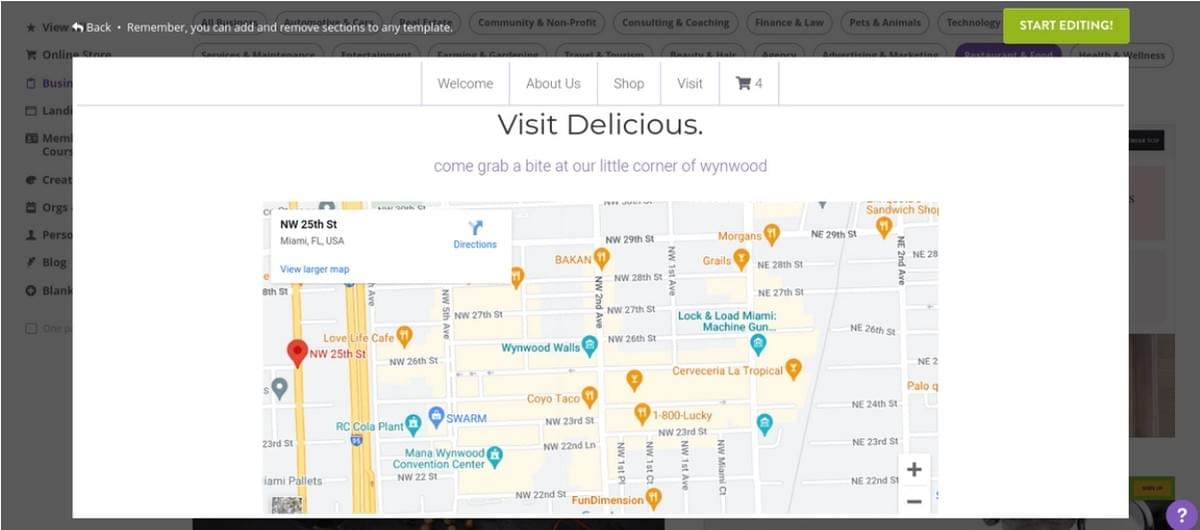
Task: Zoom in the map with plus button
Action: pos(914,469)
